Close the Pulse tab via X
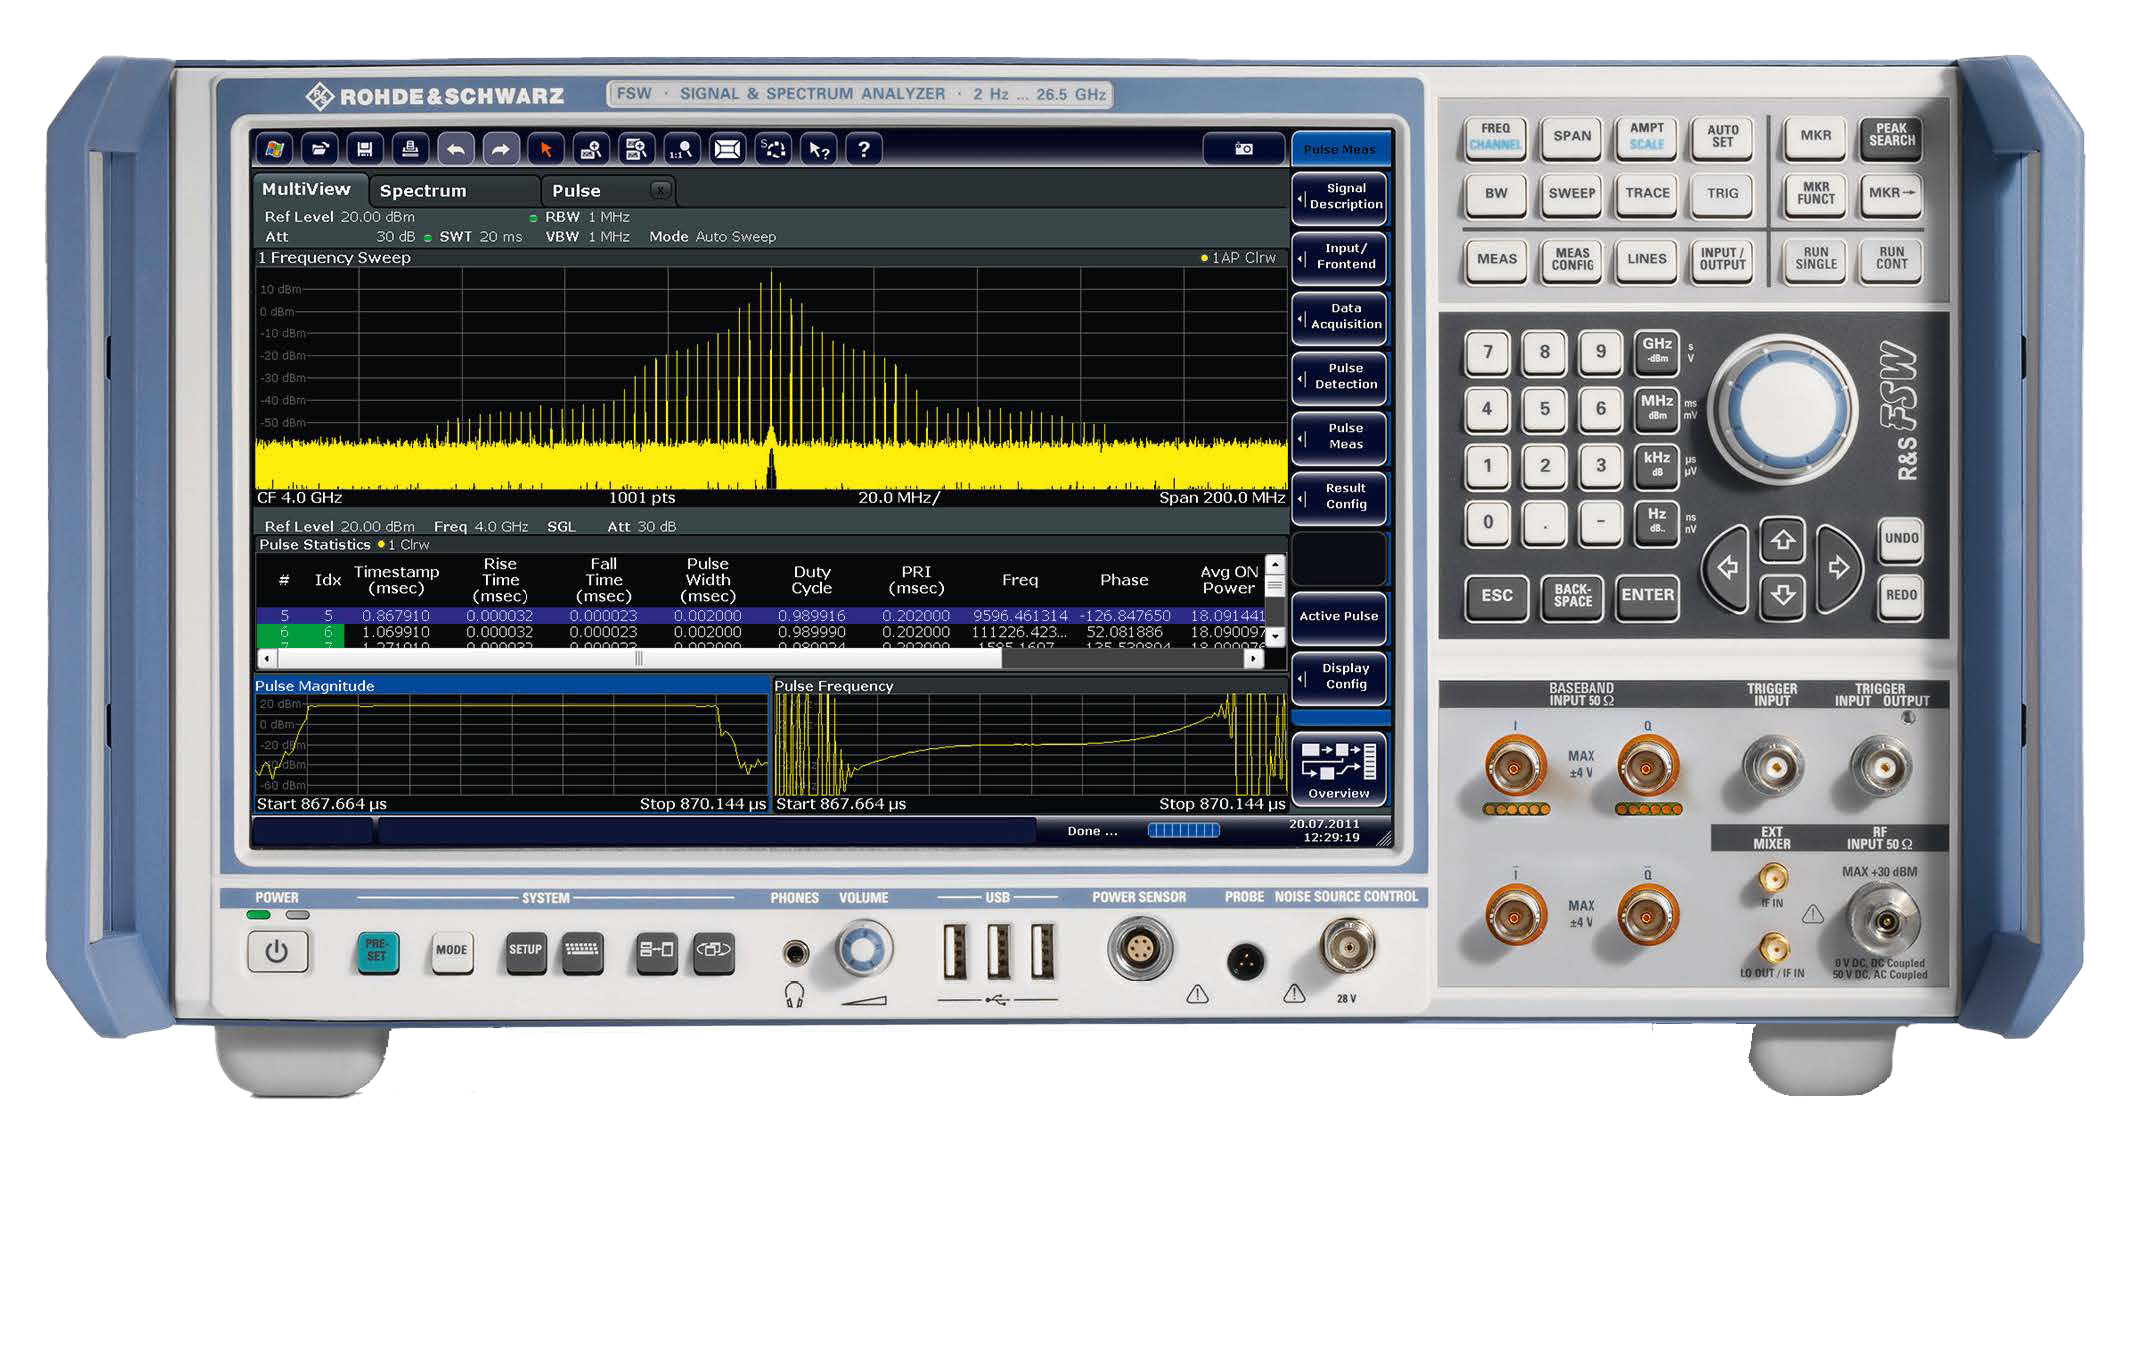2132x1368 pixels. tap(660, 190)
